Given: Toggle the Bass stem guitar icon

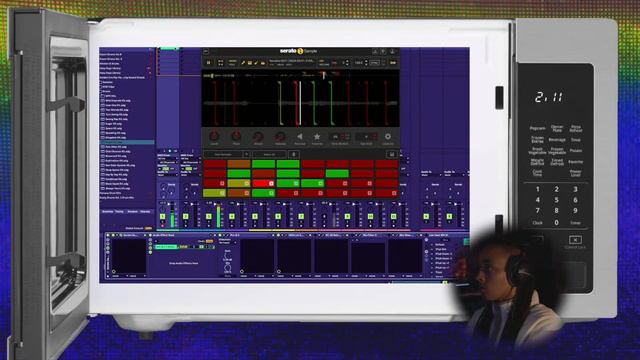Looking at the screenshot, I should (x=256, y=63).
